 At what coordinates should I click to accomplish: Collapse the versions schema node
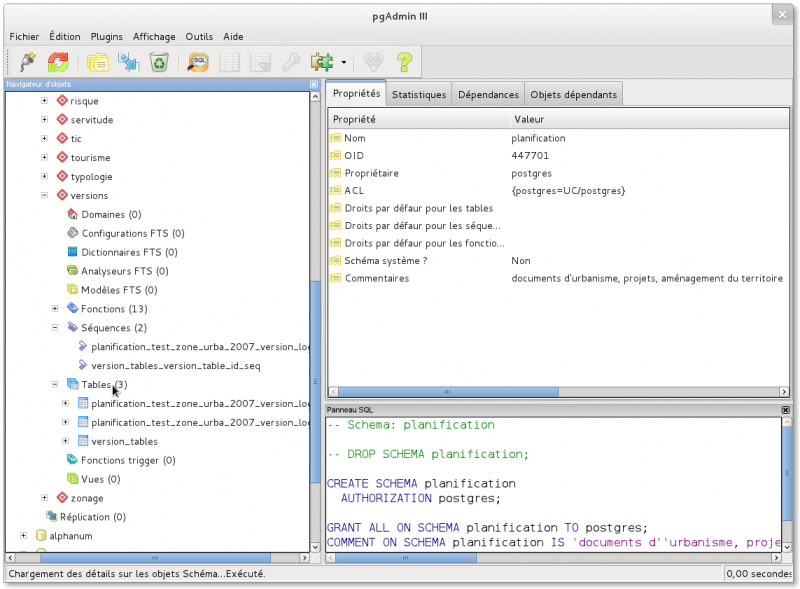coord(44,195)
